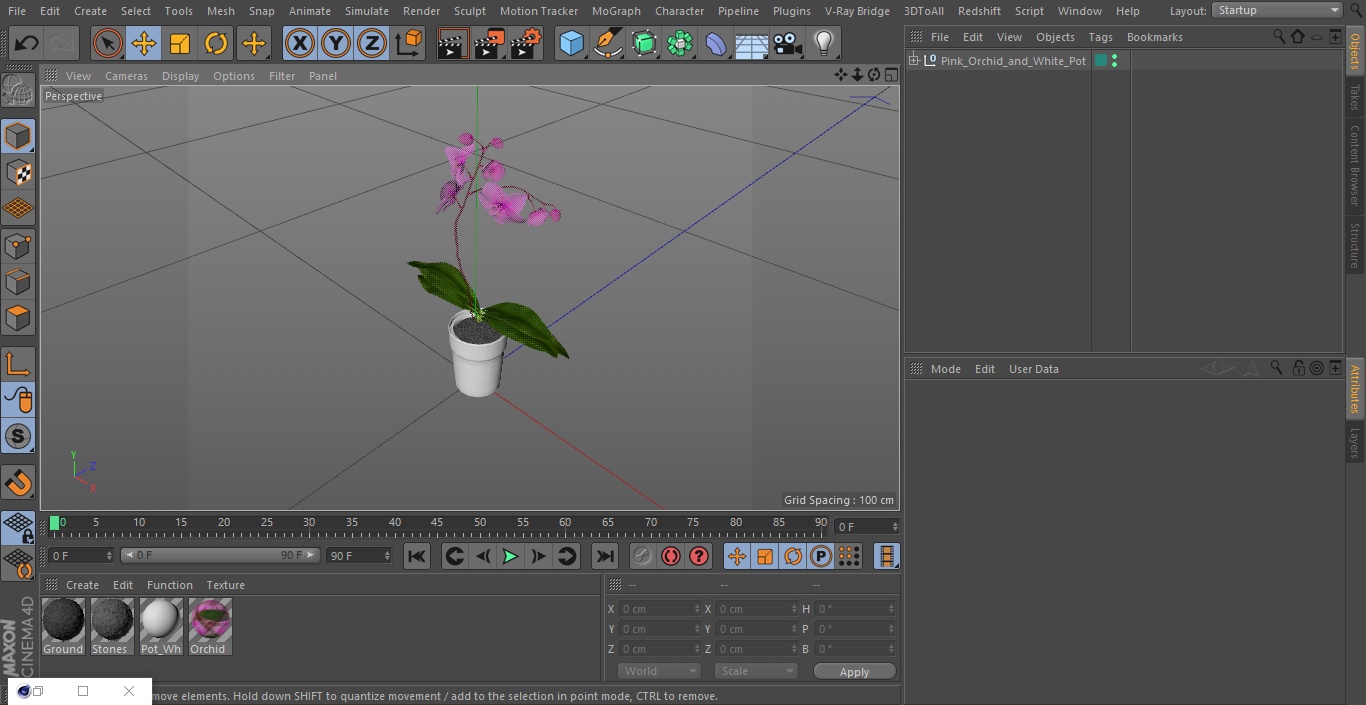This screenshot has width=1366, height=705.
Task: Enable the Axis mode tool
Action: (x=18, y=364)
